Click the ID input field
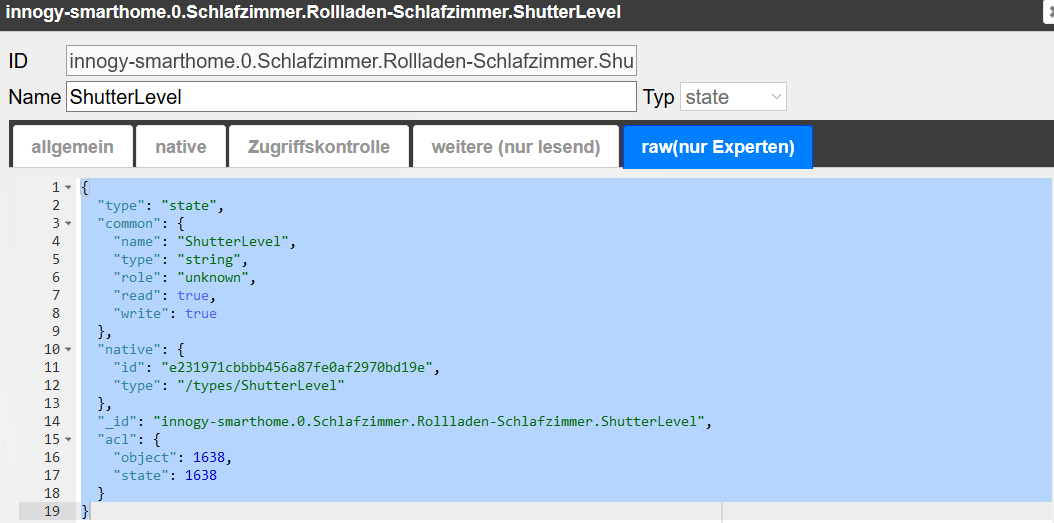The height and width of the screenshot is (523, 1054). click(351, 62)
